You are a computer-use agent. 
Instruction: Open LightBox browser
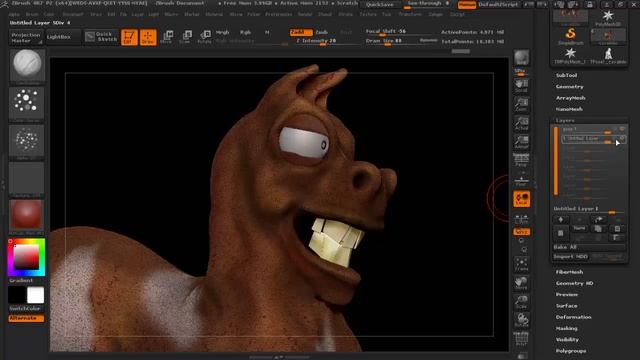pyautogui.click(x=63, y=37)
